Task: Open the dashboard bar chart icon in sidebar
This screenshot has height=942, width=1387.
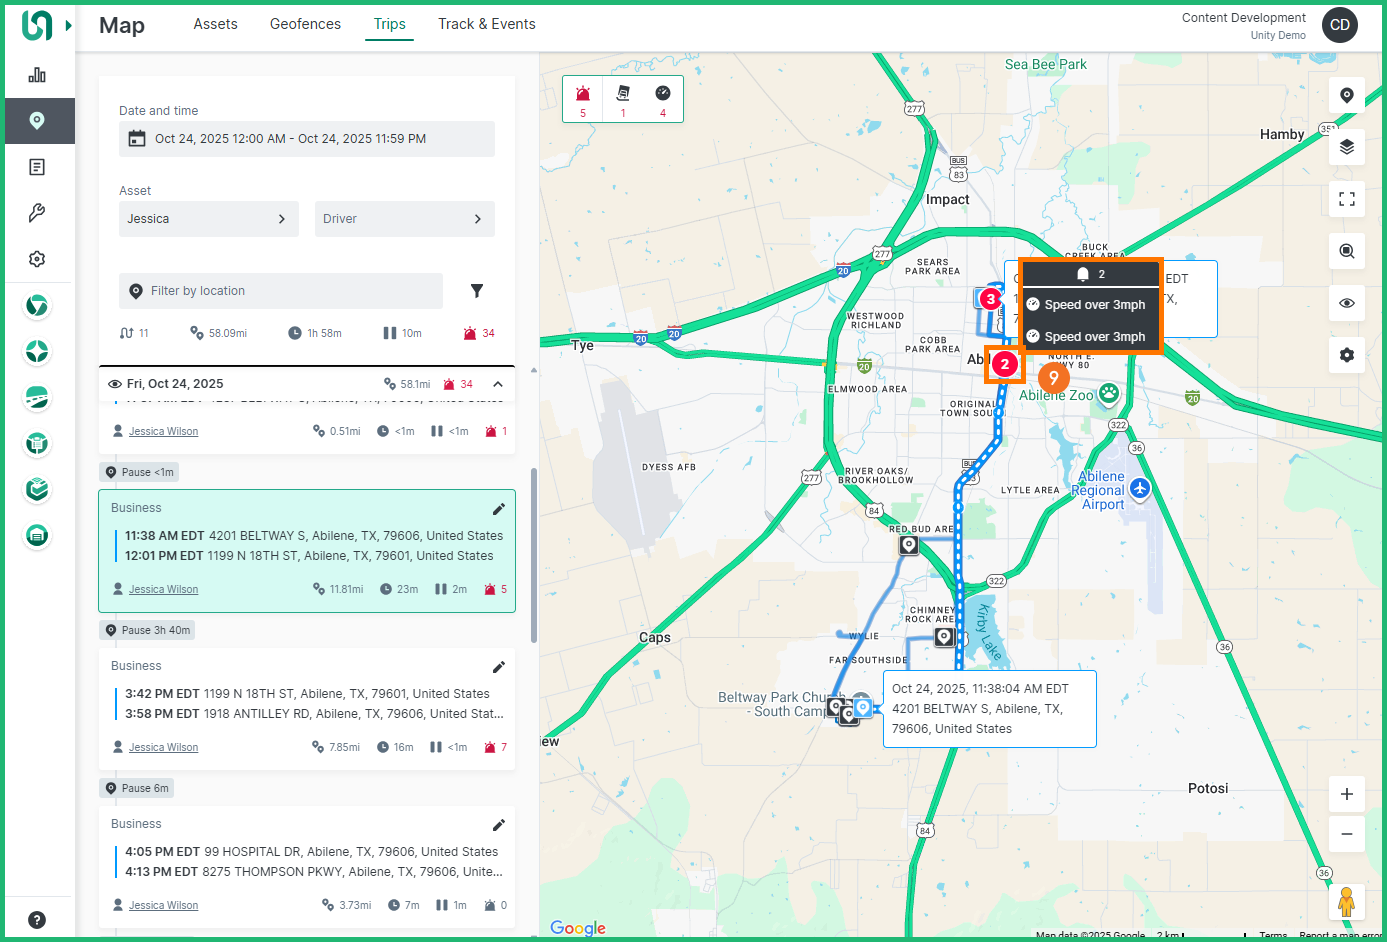Action: (x=37, y=75)
